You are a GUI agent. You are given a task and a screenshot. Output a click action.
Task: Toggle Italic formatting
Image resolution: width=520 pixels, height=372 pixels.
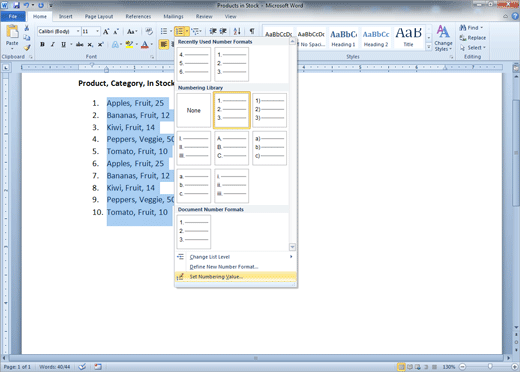point(52,44)
